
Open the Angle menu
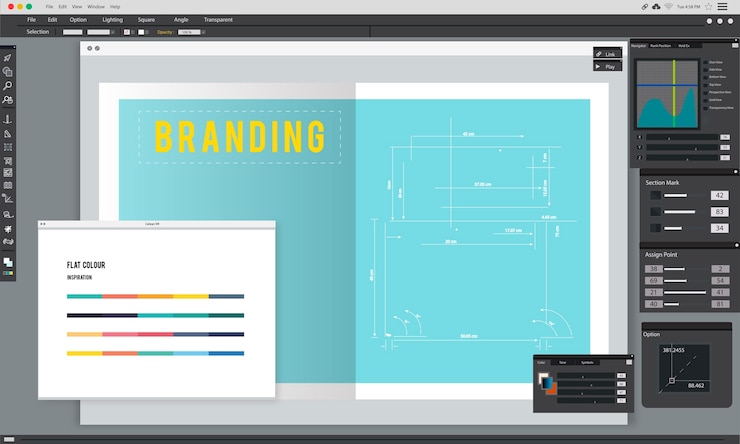pyautogui.click(x=181, y=20)
